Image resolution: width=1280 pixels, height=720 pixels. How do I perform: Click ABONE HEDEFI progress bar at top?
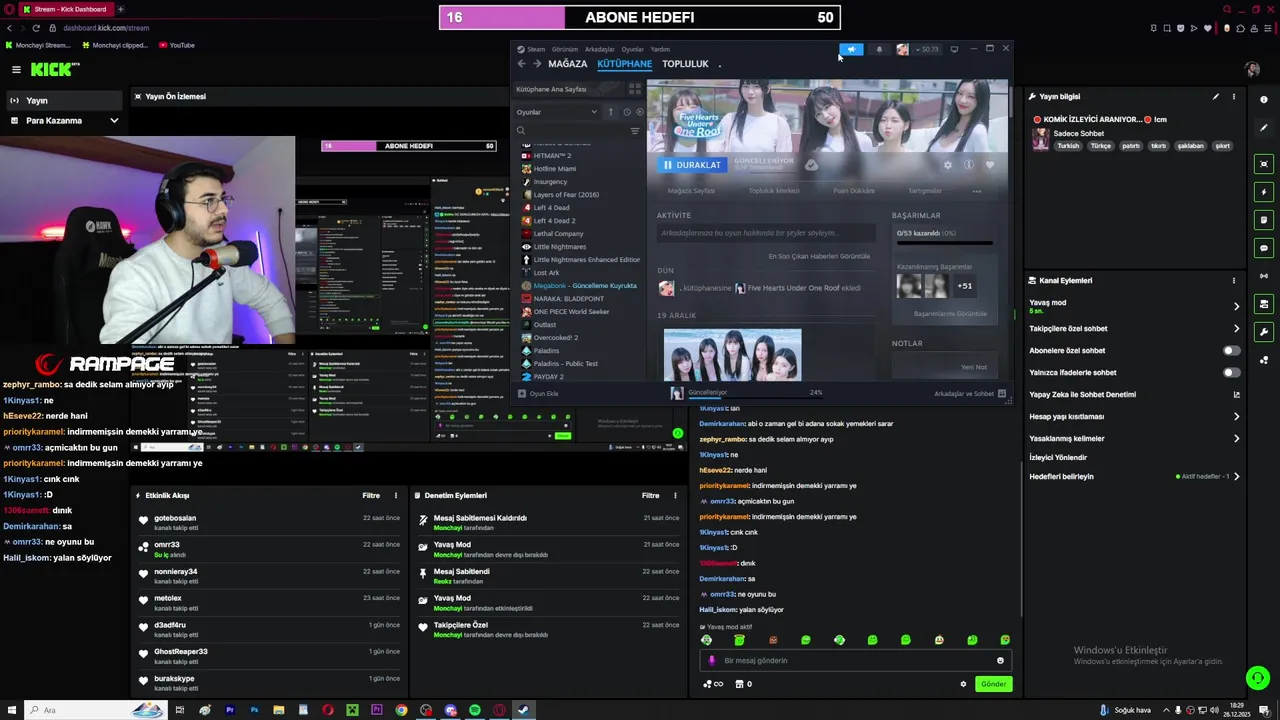click(x=640, y=18)
